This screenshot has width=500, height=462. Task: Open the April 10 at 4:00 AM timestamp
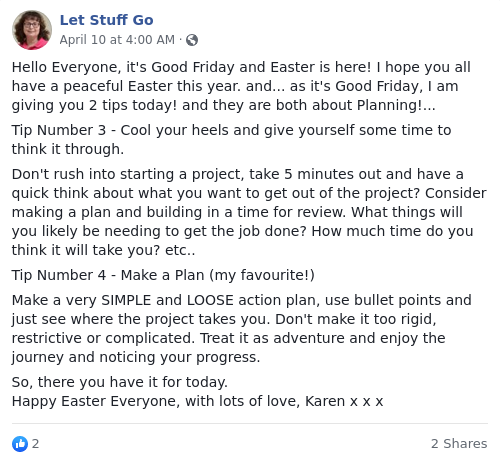[x=117, y=40]
